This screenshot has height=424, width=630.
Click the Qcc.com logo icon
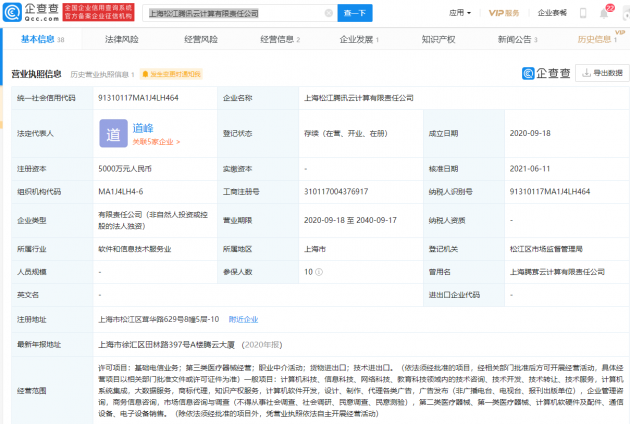(12, 12)
